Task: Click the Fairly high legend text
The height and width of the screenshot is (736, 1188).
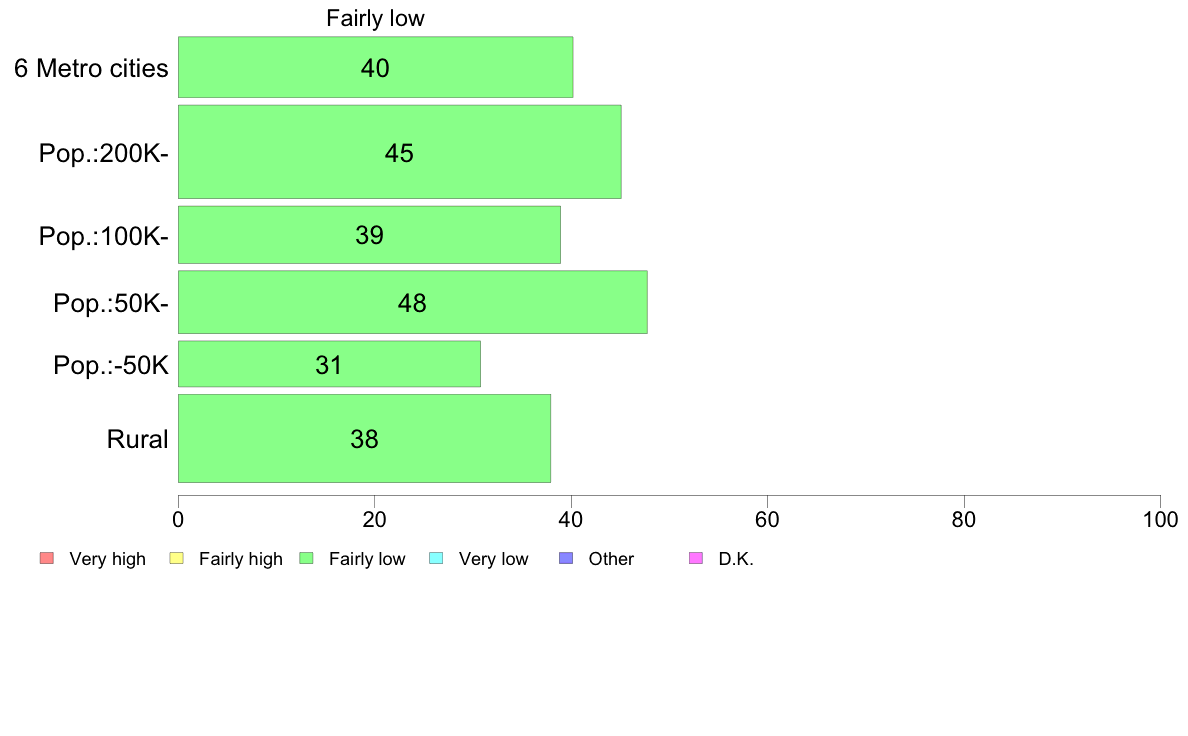Action: tap(241, 559)
